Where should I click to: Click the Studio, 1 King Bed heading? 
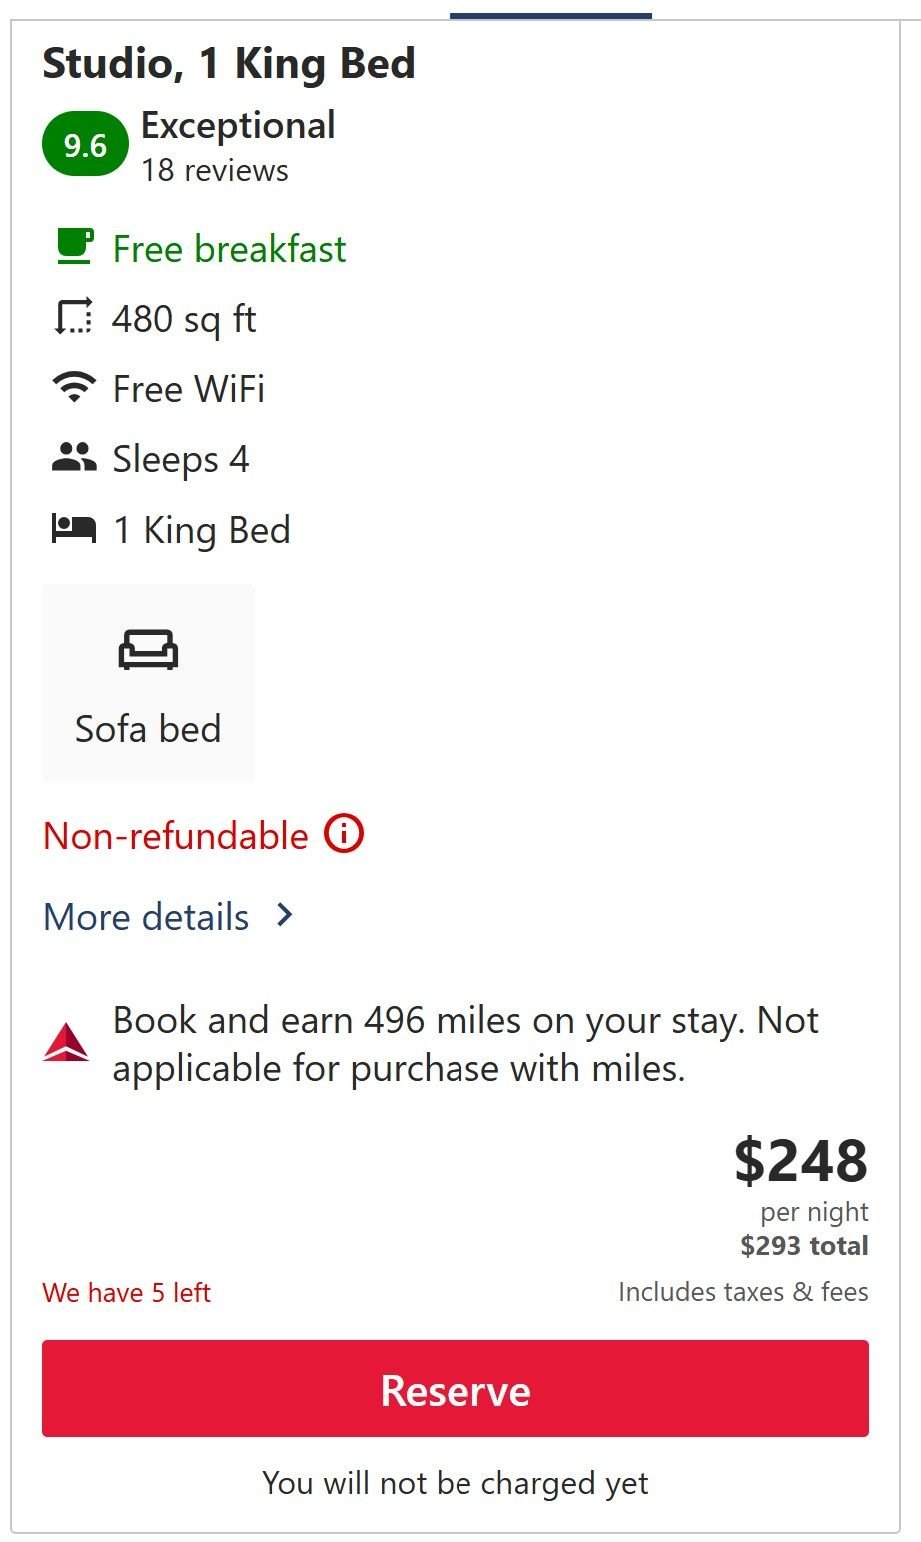pos(229,65)
